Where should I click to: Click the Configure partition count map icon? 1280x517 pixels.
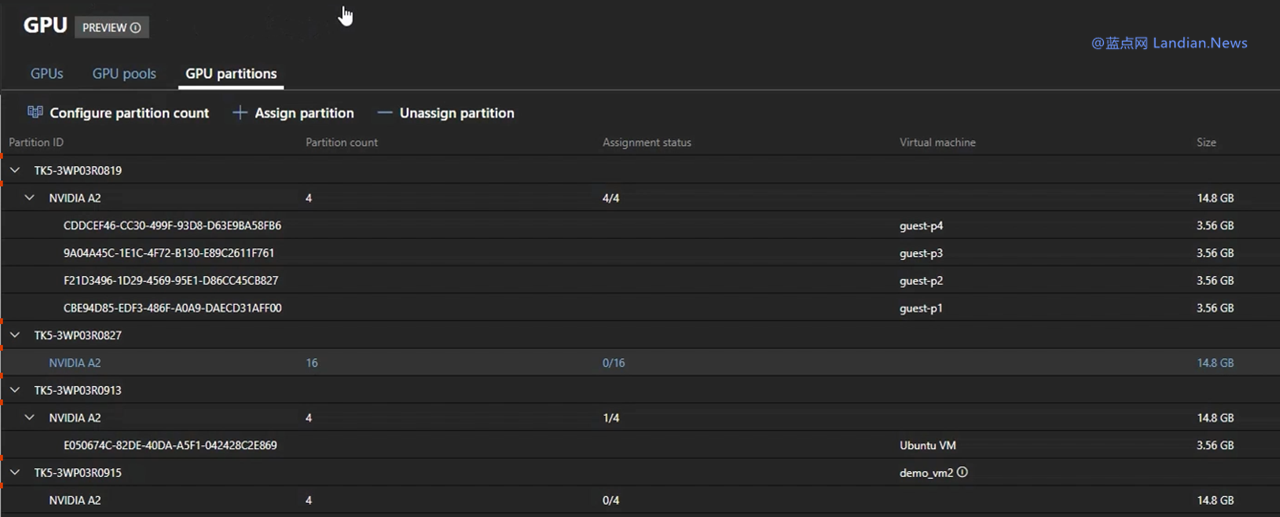(36, 113)
